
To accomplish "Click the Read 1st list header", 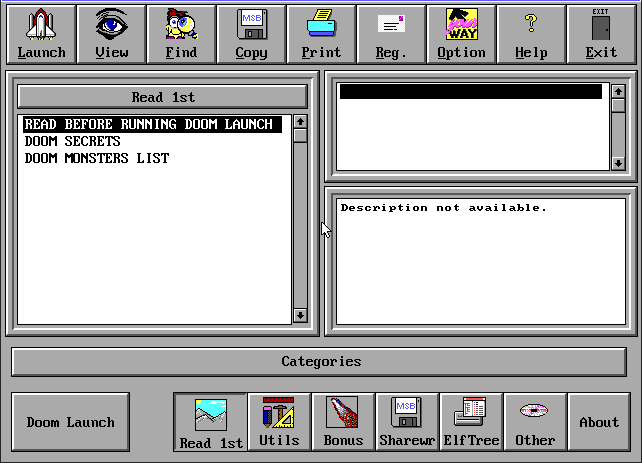I will click(163, 97).
